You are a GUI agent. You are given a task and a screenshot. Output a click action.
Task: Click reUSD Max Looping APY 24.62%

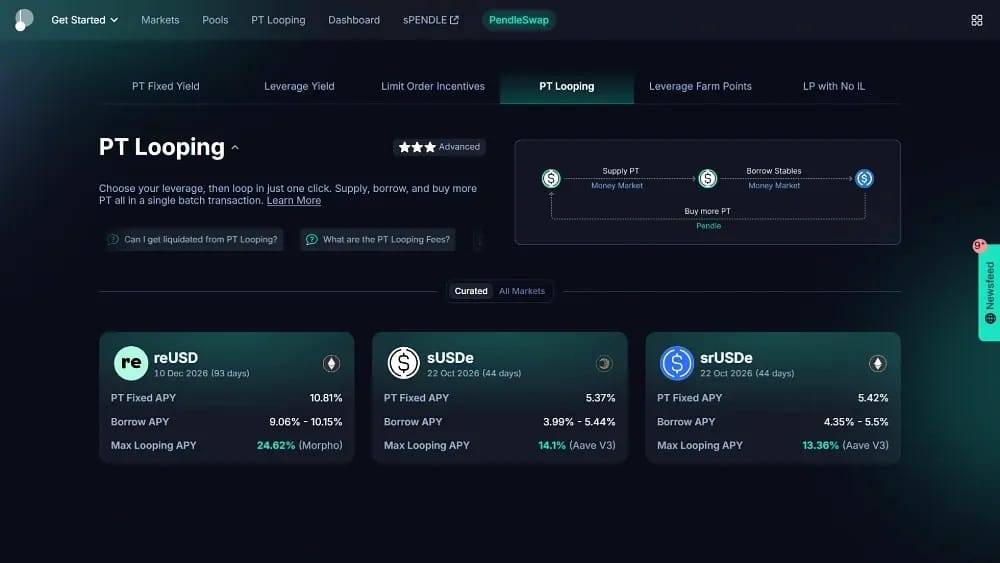click(x=276, y=445)
